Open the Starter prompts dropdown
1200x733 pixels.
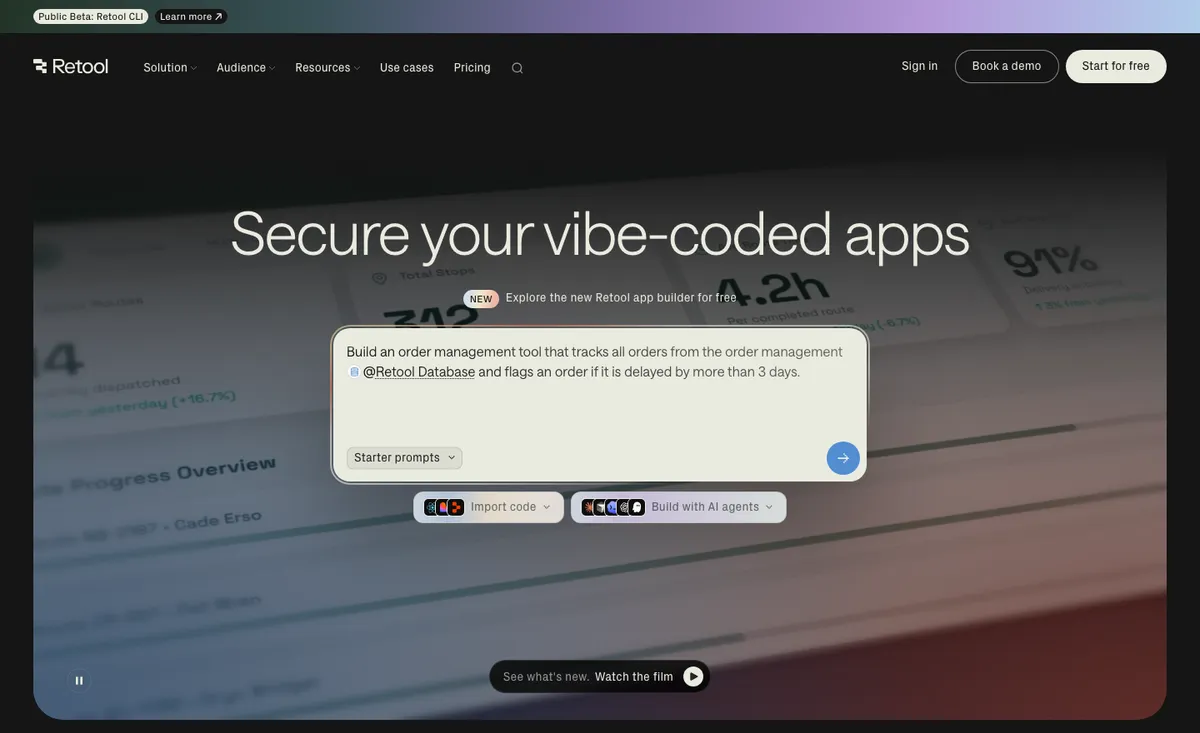[405, 458]
